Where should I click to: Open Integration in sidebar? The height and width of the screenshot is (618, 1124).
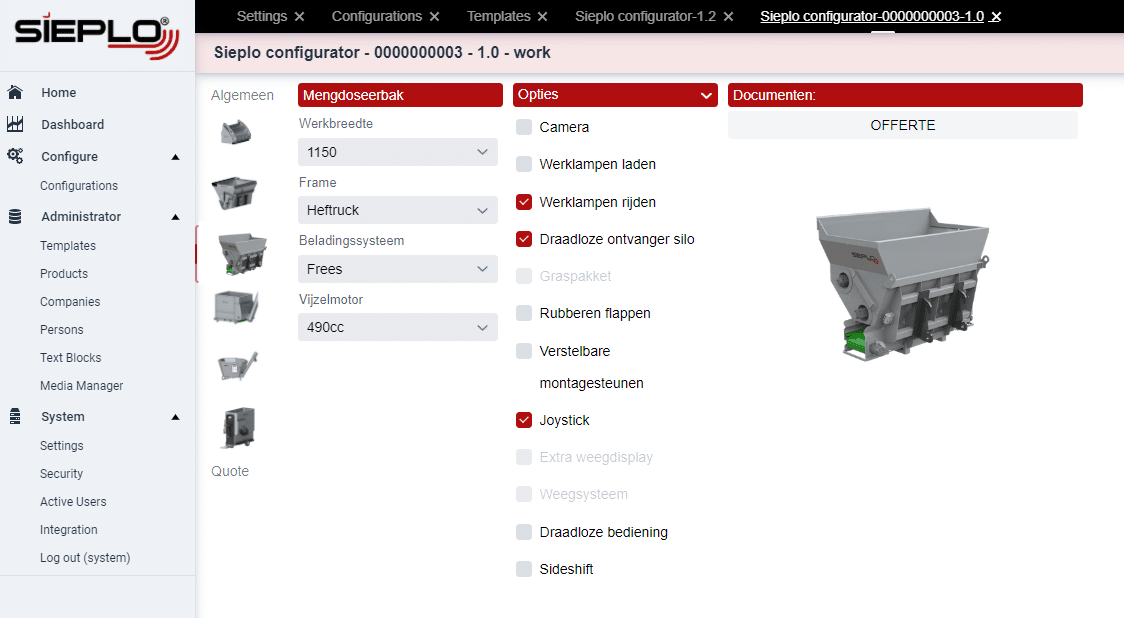pyautogui.click(x=69, y=529)
